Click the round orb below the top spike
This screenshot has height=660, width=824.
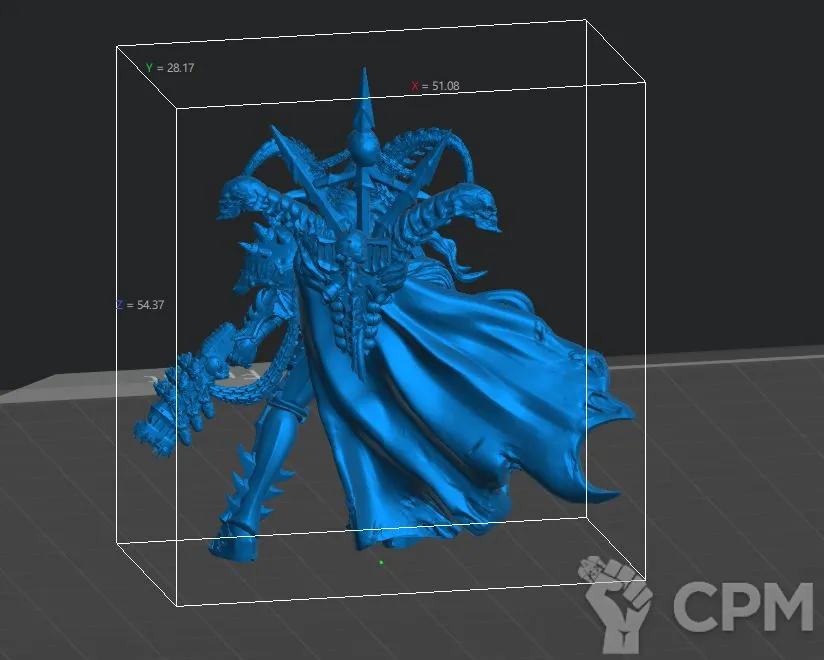tap(368, 152)
